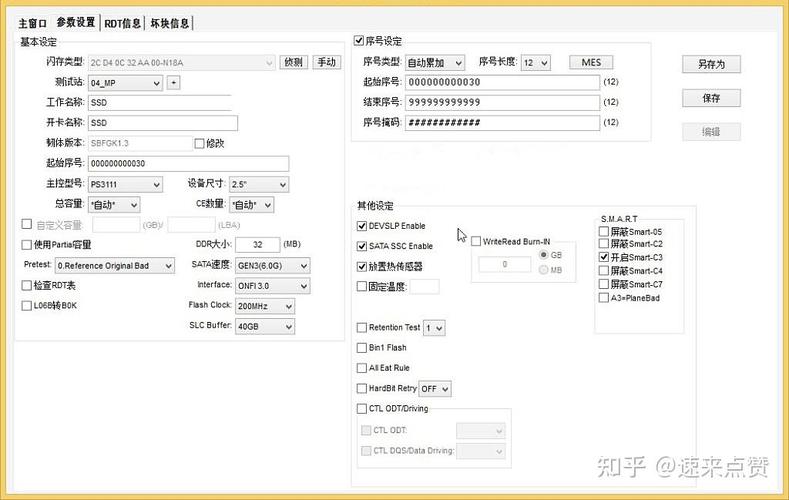Open the Interface ONFI 3.0 dropdown
The width and height of the screenshot is (789, 500).
point(272,286)
